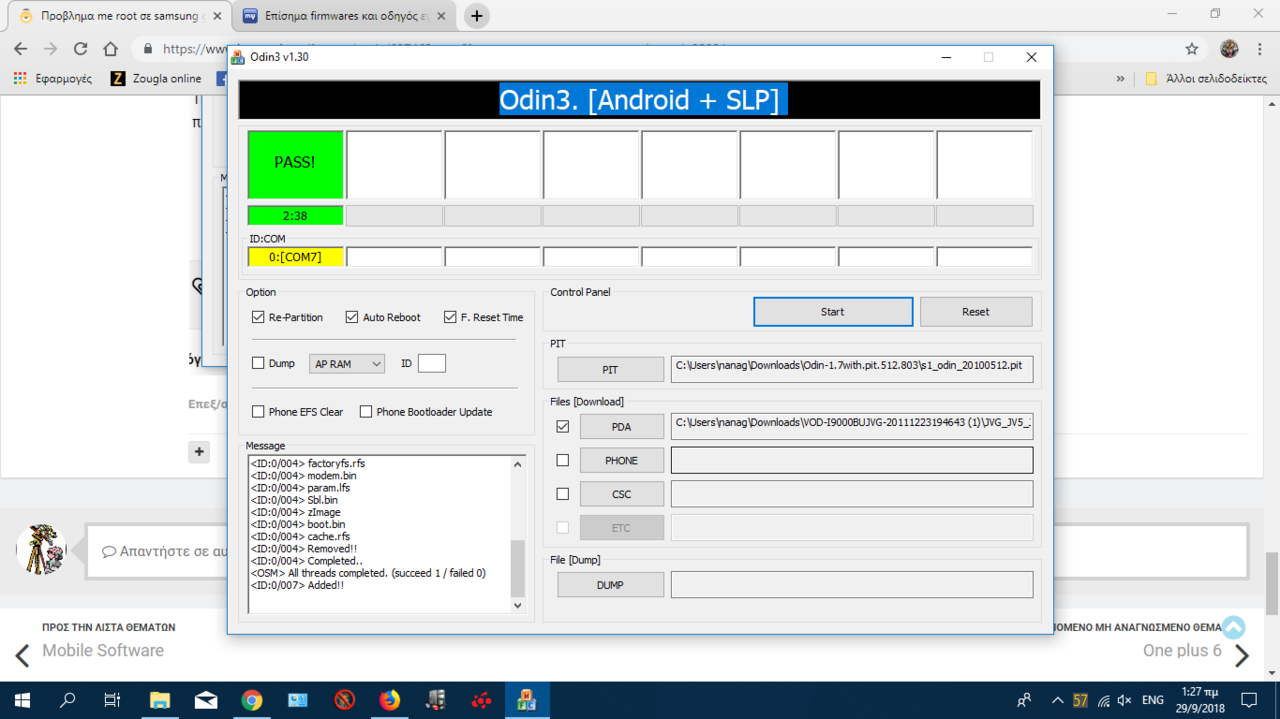This screenshot has width=1280, height=719.
Task: Bookmark page with the star icon
Action: (1192, 48)
